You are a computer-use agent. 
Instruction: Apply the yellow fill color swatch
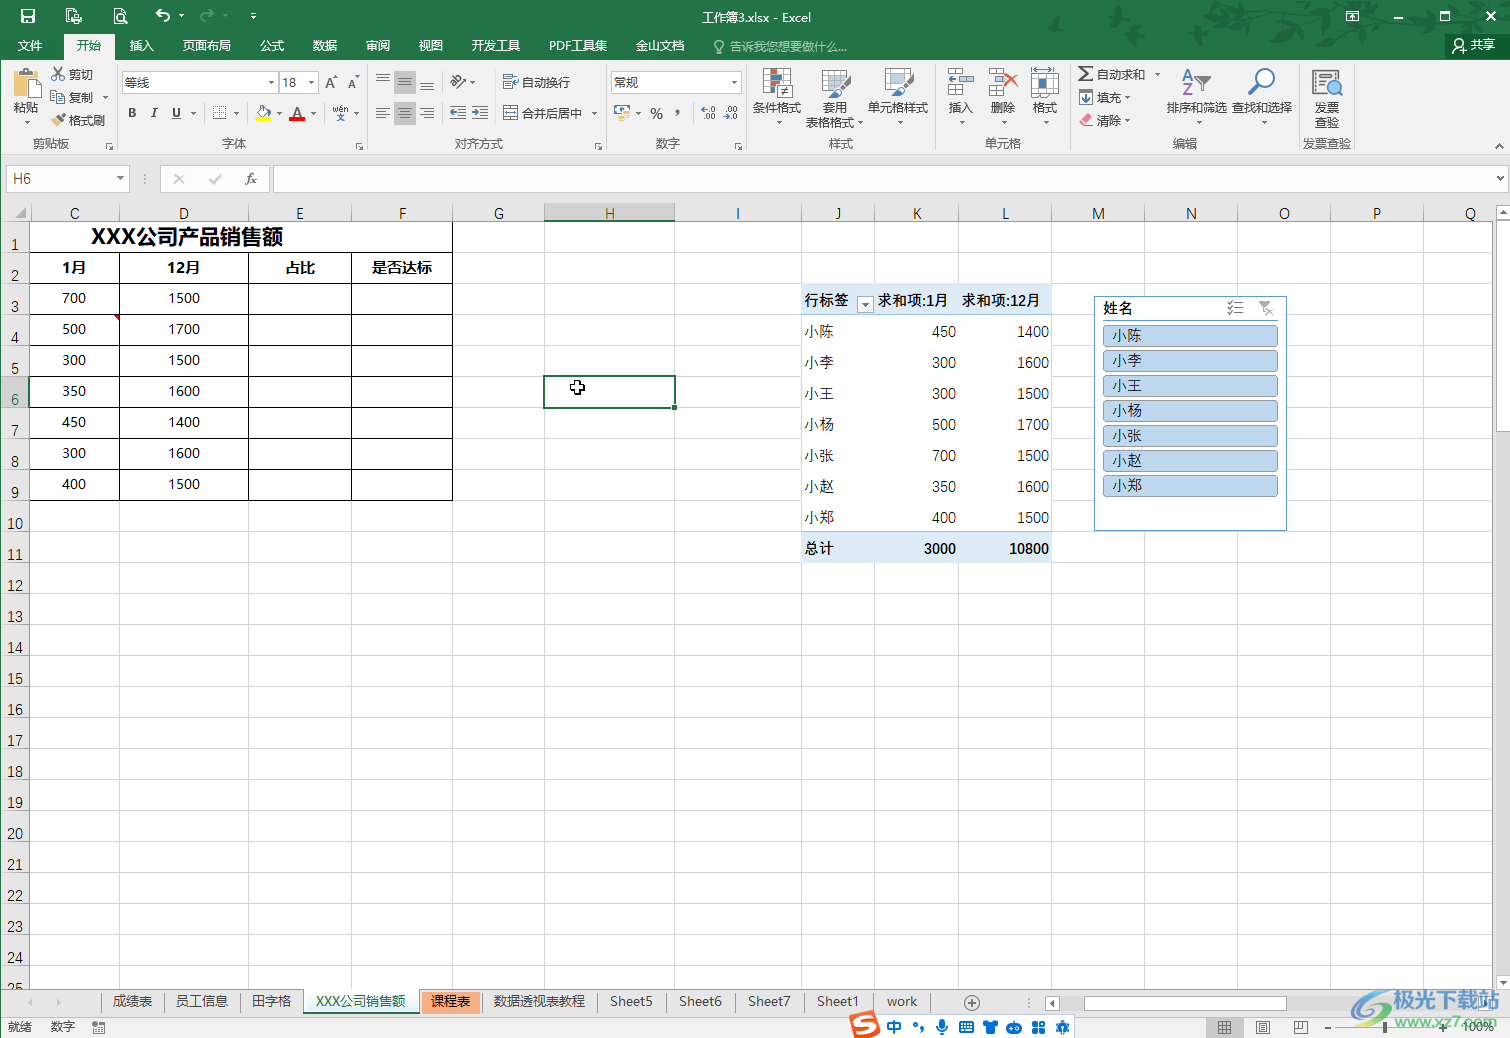263,113
